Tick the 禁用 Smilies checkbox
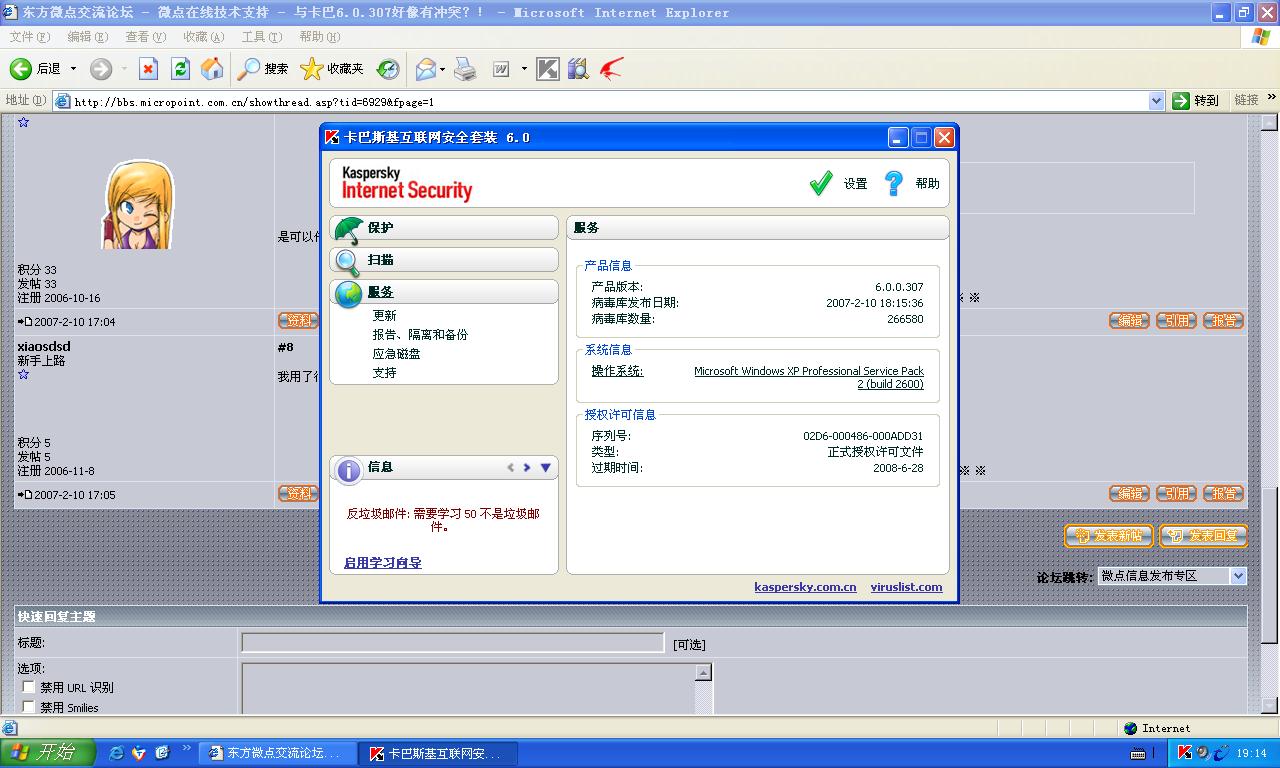The image size is (1280, 768). click(29, 707)
